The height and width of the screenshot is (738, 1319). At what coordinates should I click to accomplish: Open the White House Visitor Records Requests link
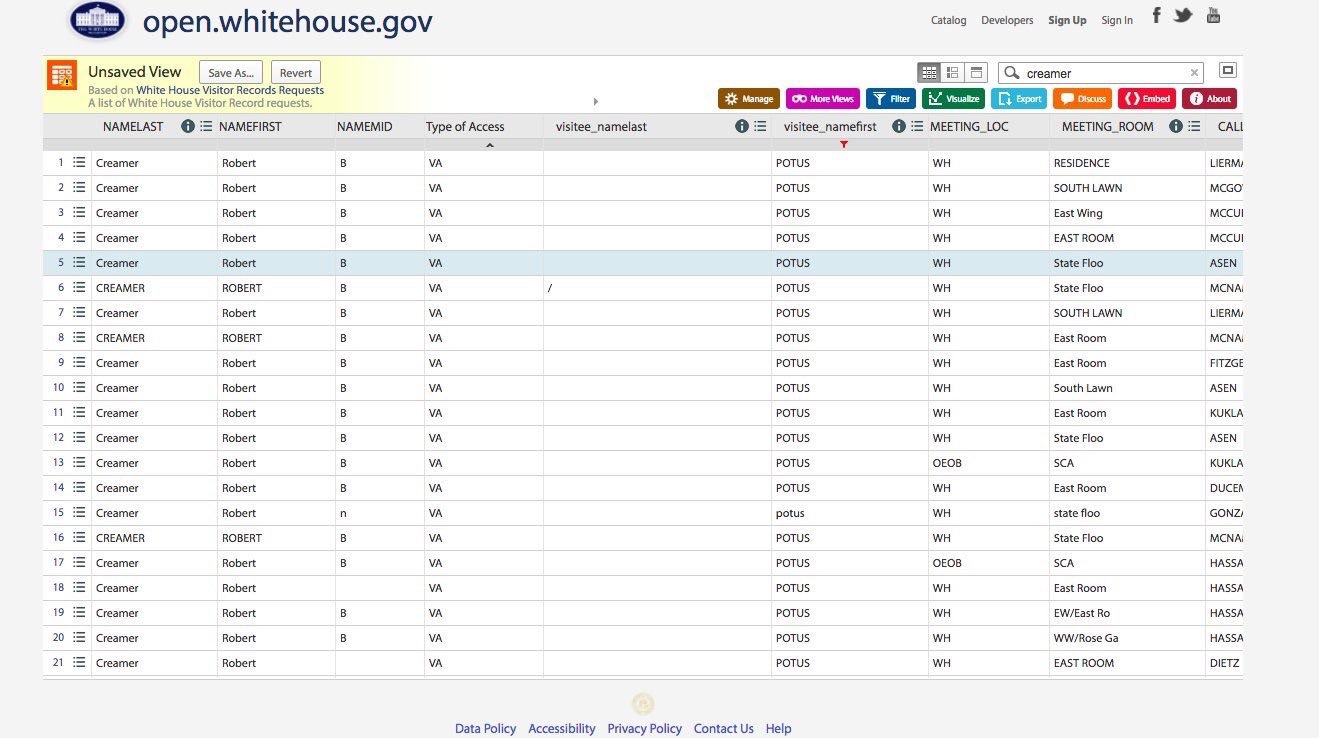[230, 90]
